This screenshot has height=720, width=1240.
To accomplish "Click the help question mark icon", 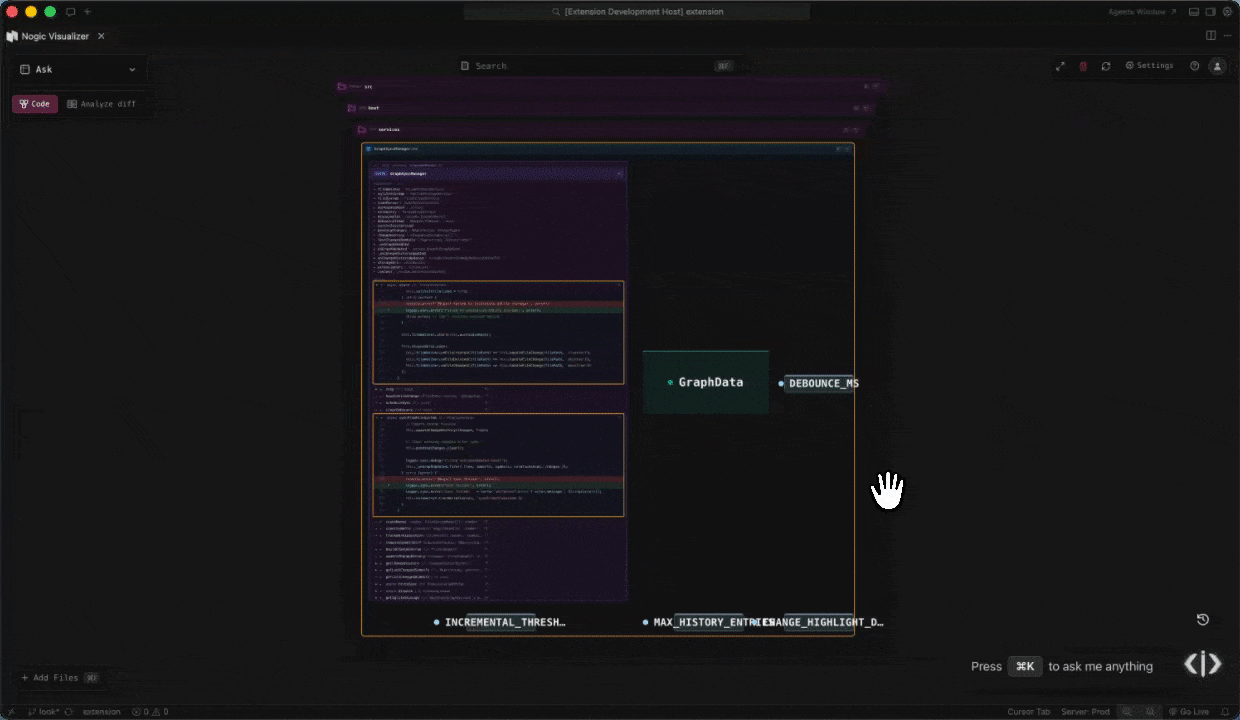I will point(1194,66).
